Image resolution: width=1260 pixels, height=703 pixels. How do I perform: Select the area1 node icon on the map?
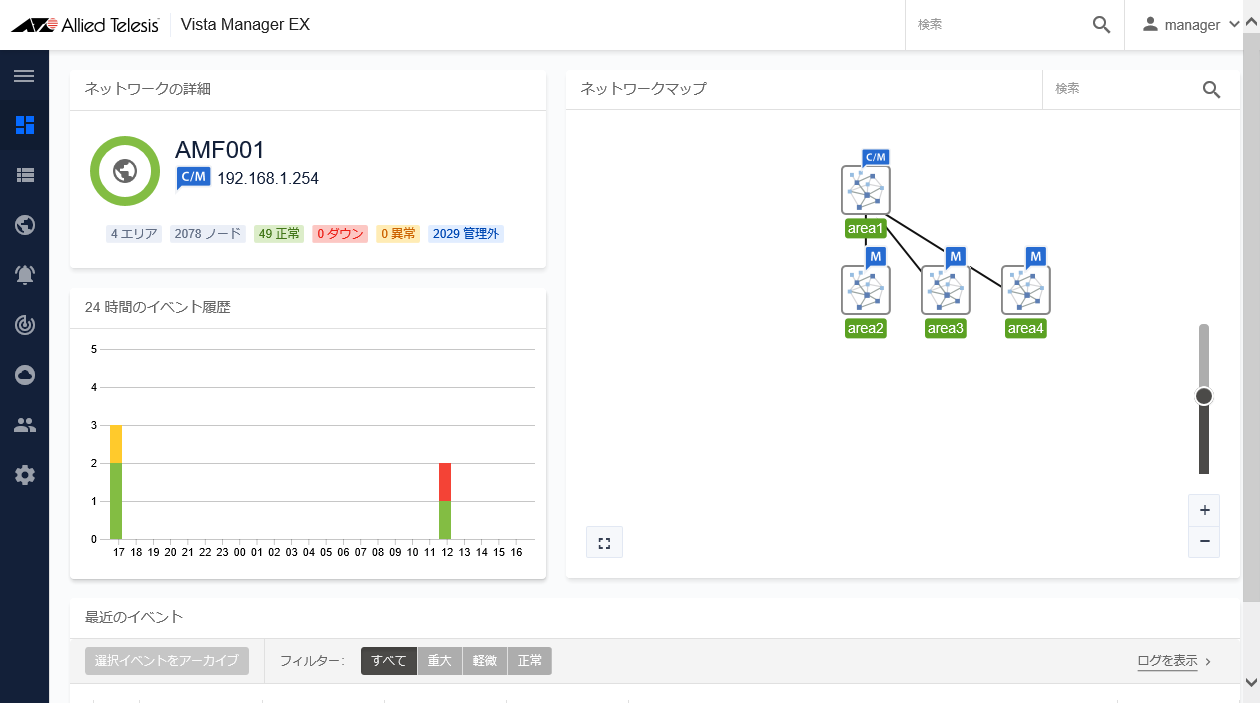click(866, 190)
